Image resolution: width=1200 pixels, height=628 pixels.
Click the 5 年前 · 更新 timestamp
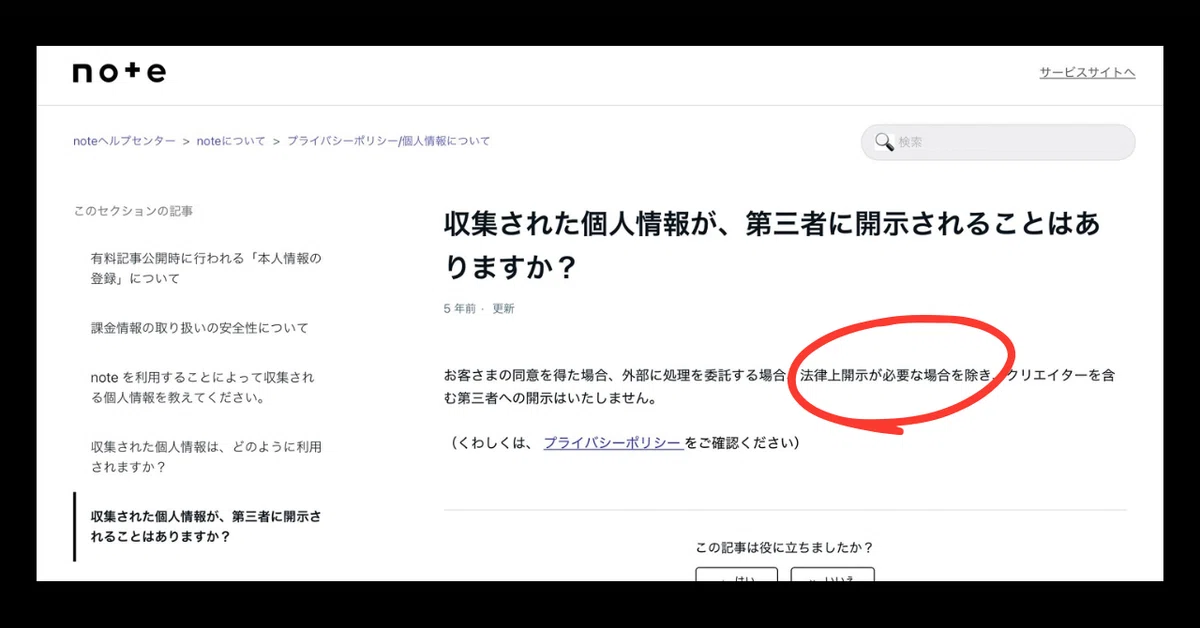479,309
